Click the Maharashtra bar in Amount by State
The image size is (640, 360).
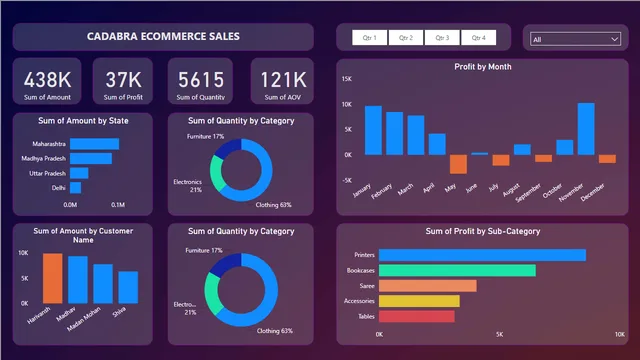pyautogui.click(x=94, y=144)
